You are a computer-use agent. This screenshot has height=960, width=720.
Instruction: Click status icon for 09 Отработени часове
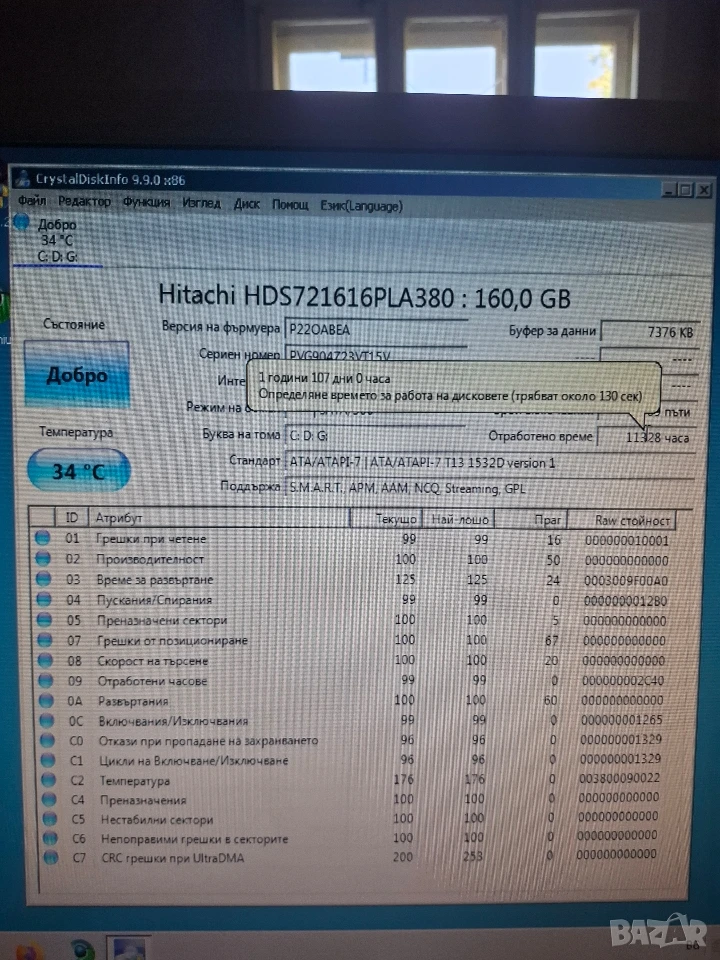(46, 680)
